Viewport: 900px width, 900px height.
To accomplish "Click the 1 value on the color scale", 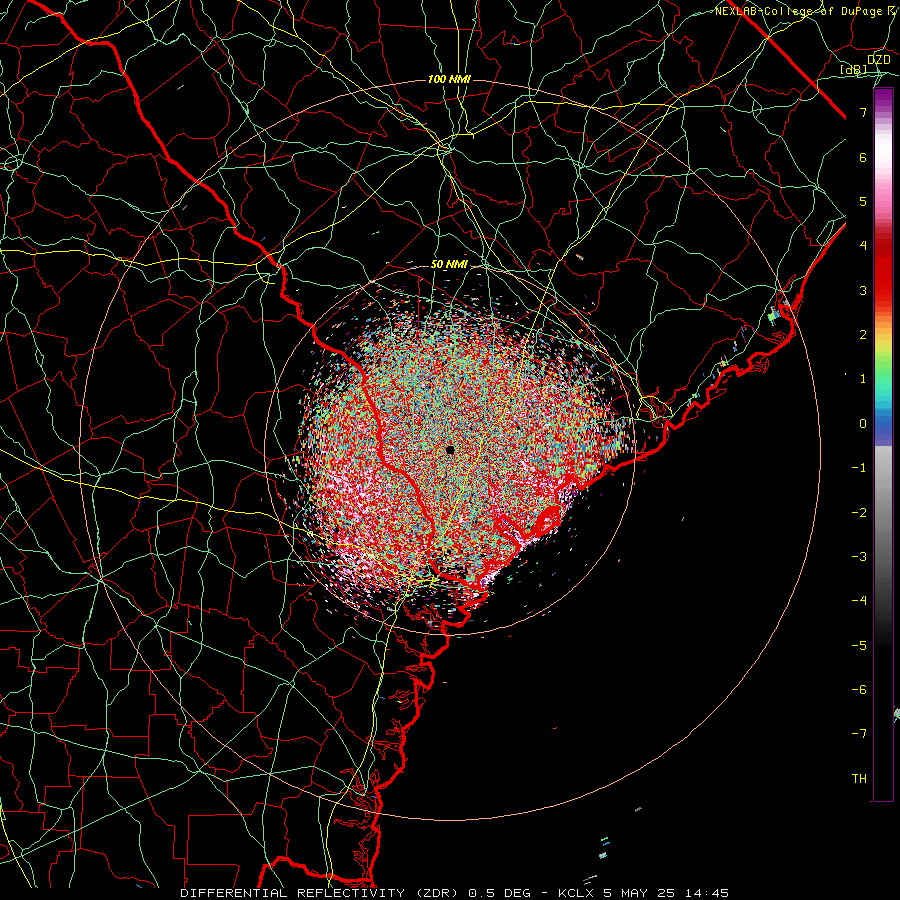I will tap(863, 379).
